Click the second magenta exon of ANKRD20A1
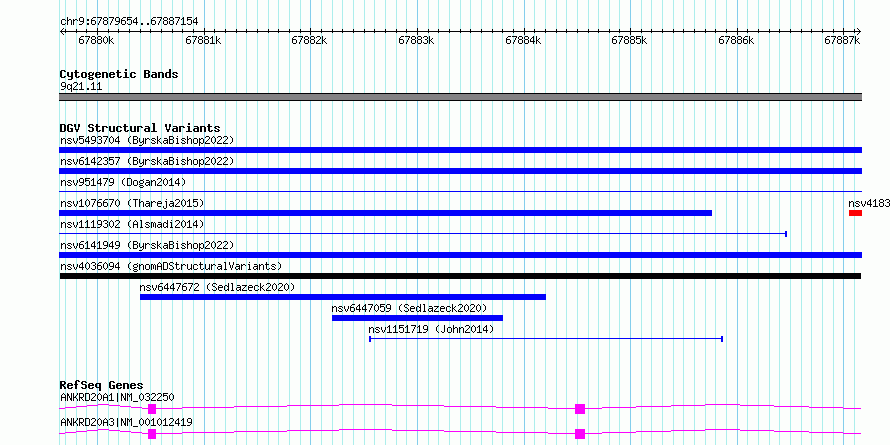The width and height of the screenshot is (890, 445). [x=580, y=409]
